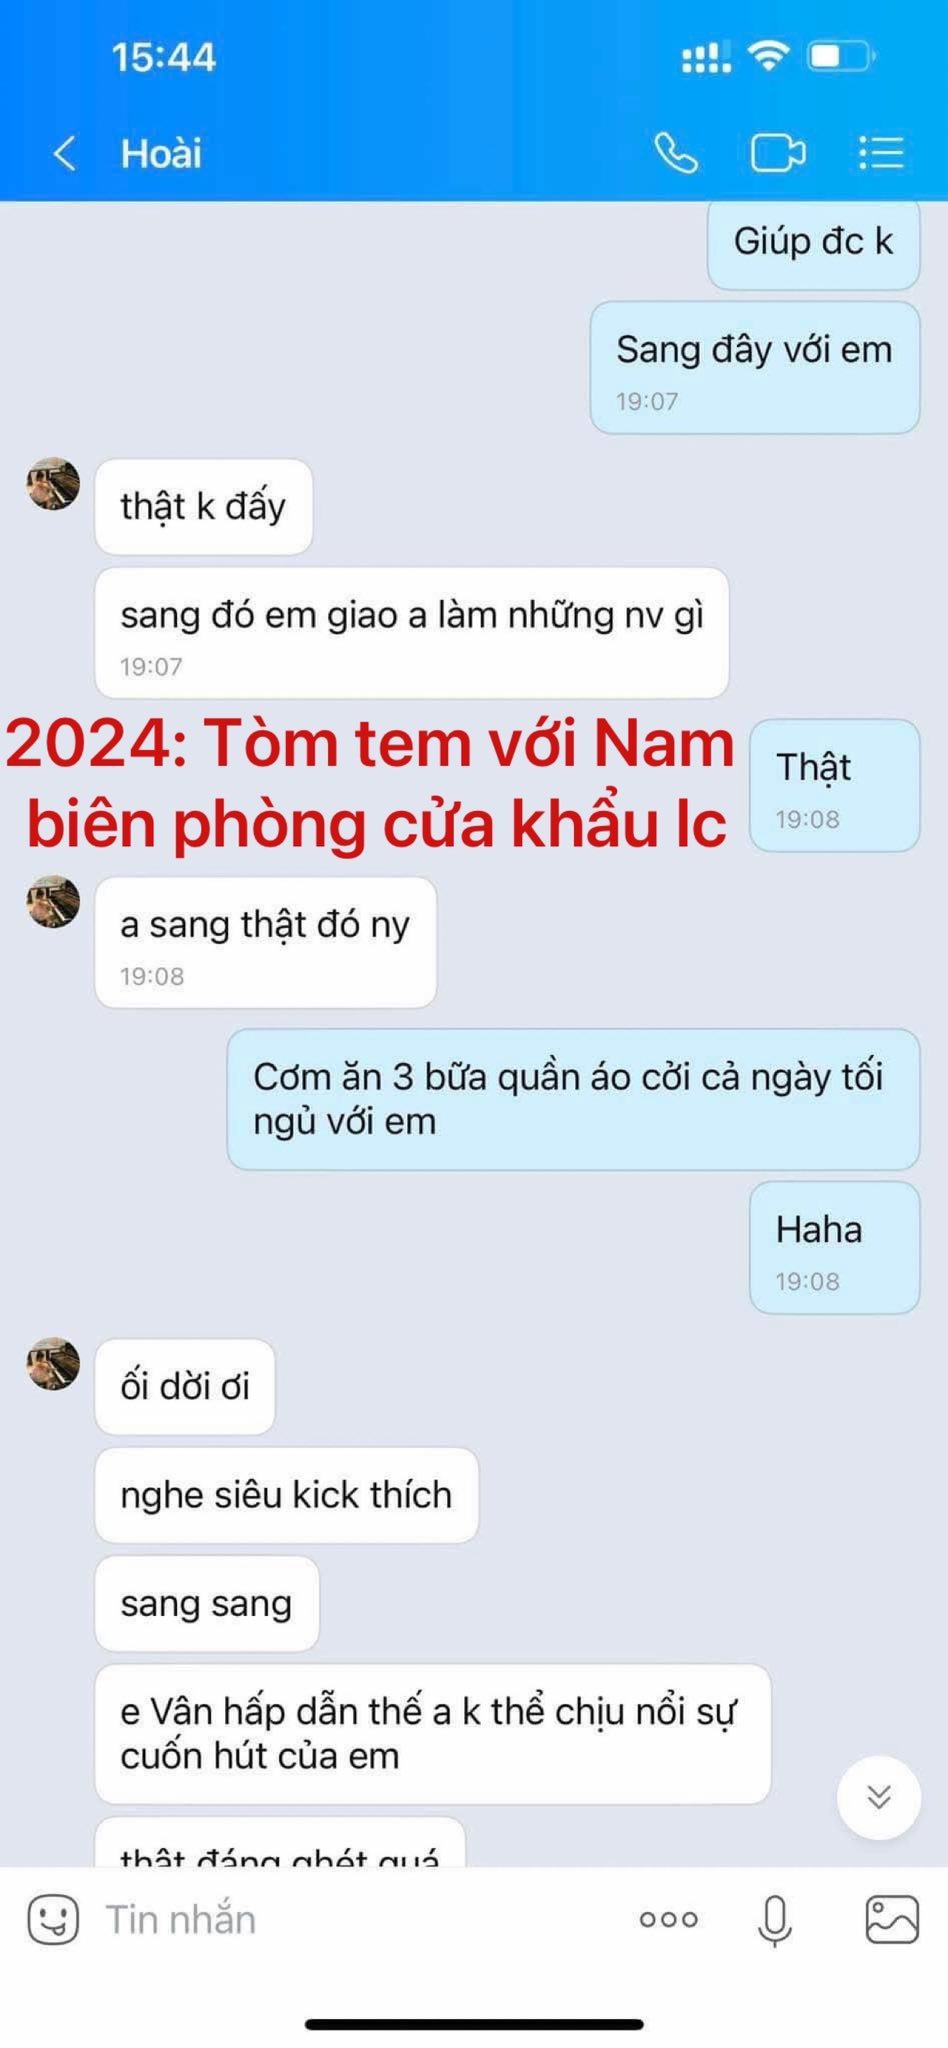Open more options three-dots icon
948x2048 pixels.
[668, 1919]
